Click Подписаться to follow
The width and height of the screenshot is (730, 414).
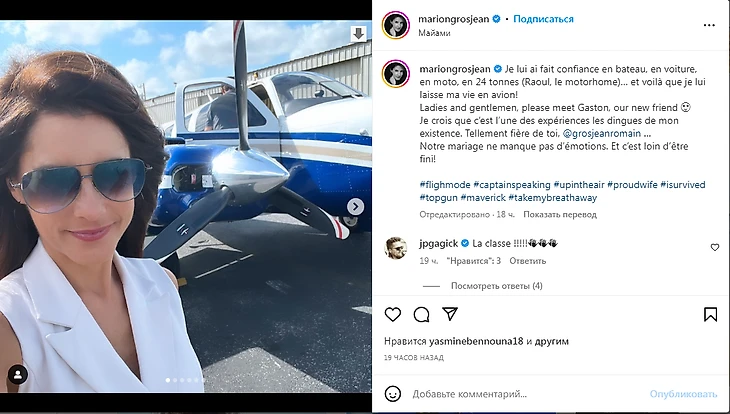pos(543,19)
